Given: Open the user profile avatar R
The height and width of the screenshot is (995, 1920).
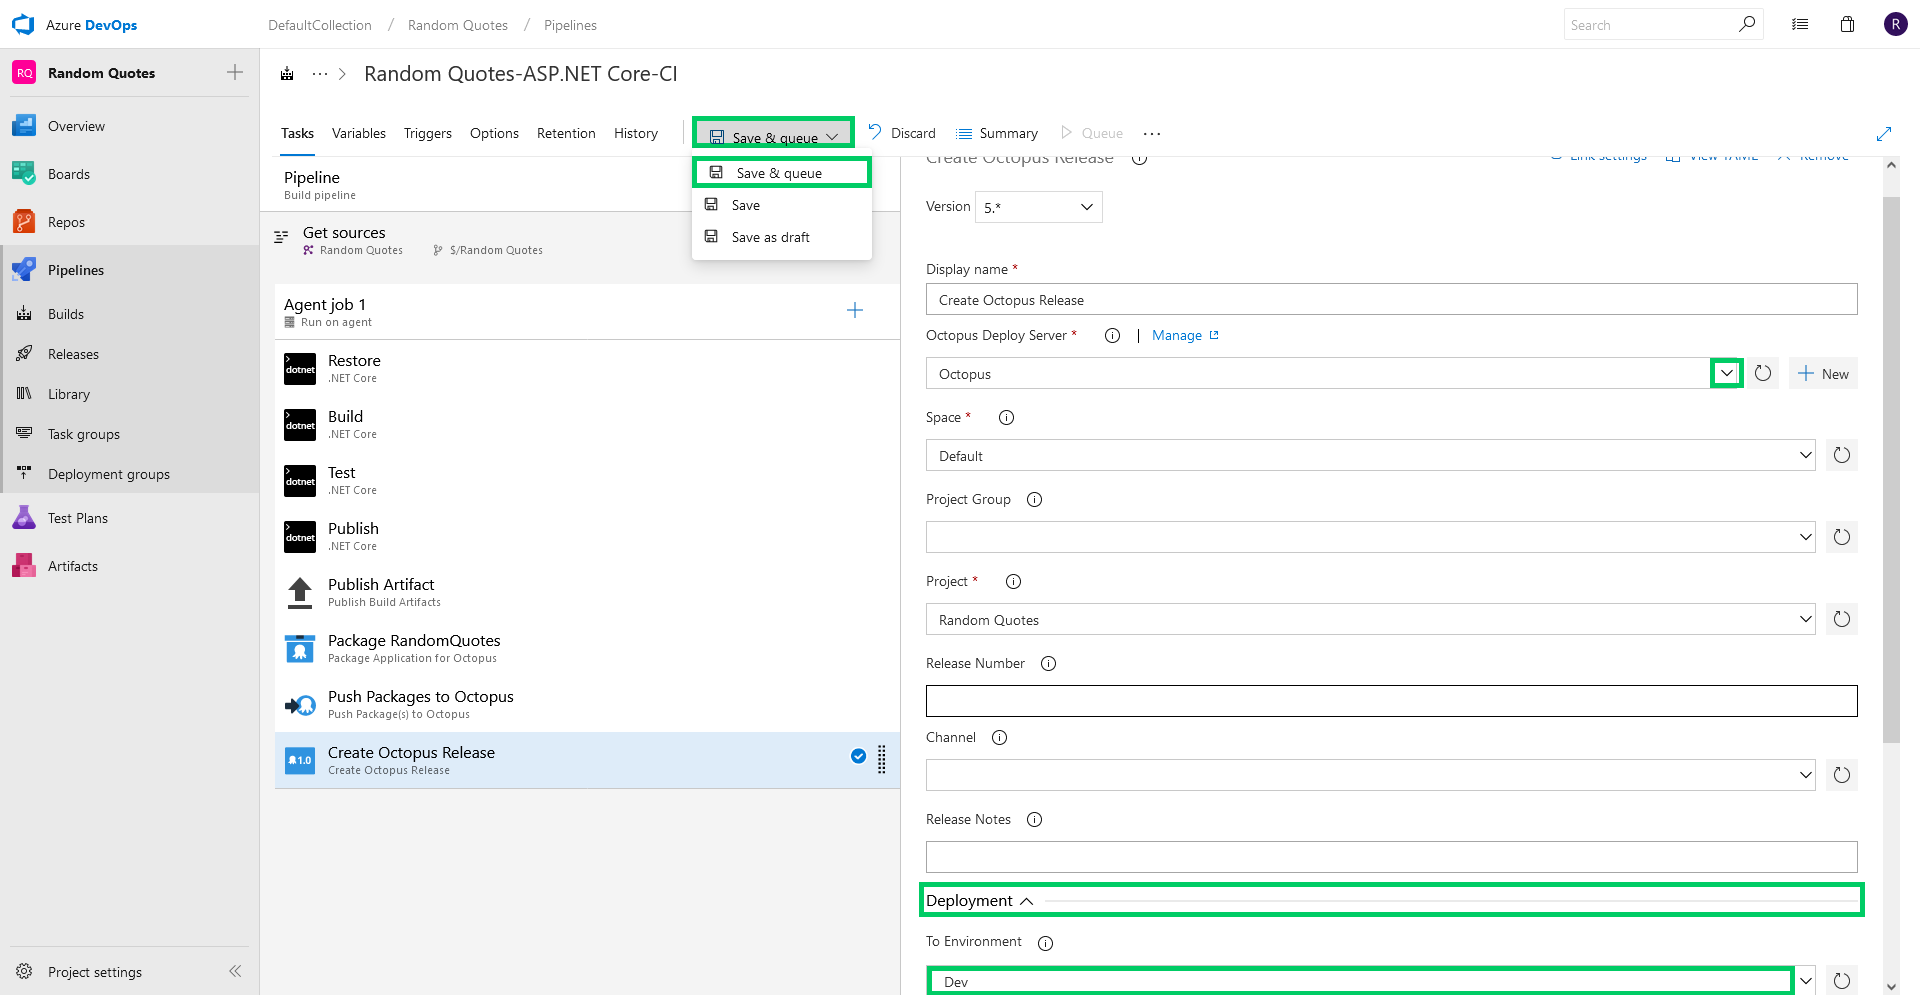Looking at the screenshot, I should [1895, 25].
